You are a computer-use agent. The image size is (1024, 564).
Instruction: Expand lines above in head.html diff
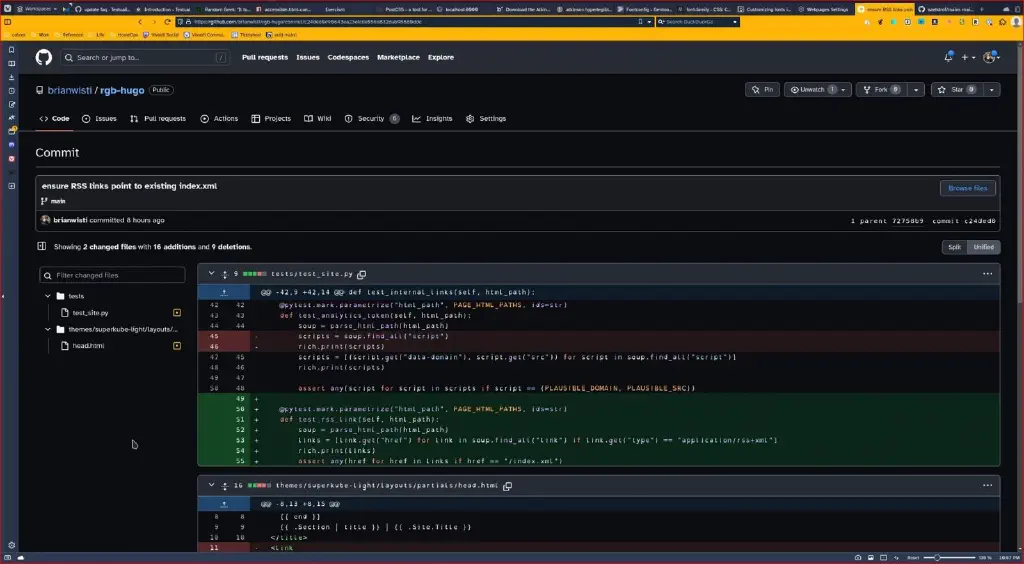[224, 504]
